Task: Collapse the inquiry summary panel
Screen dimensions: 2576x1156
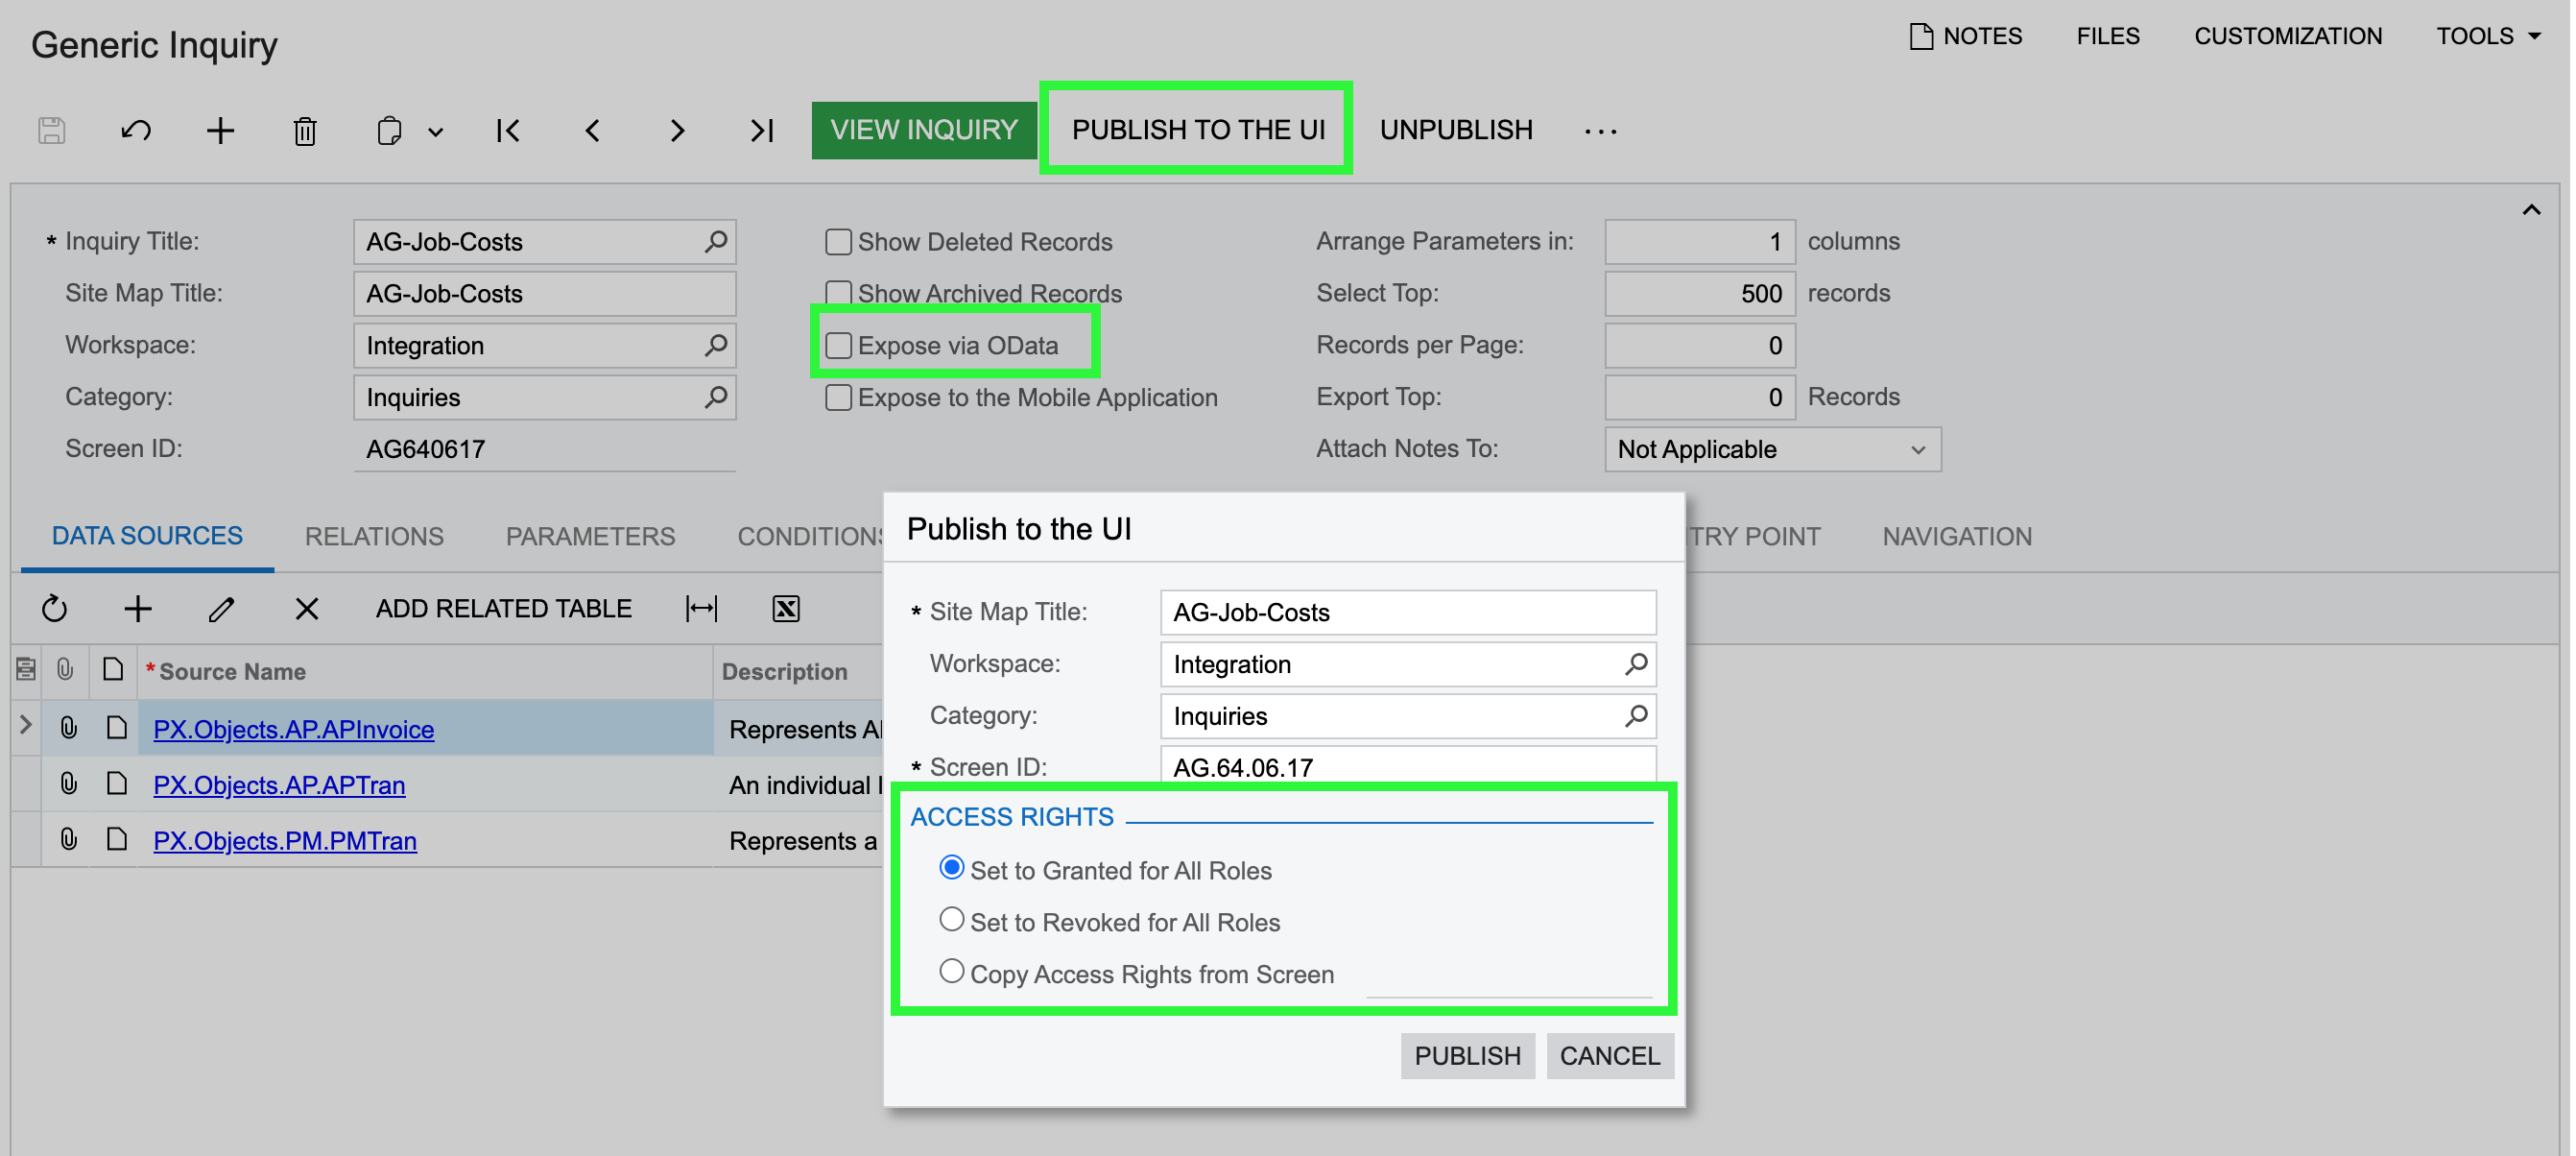Action: click(x=2531, y=210)
